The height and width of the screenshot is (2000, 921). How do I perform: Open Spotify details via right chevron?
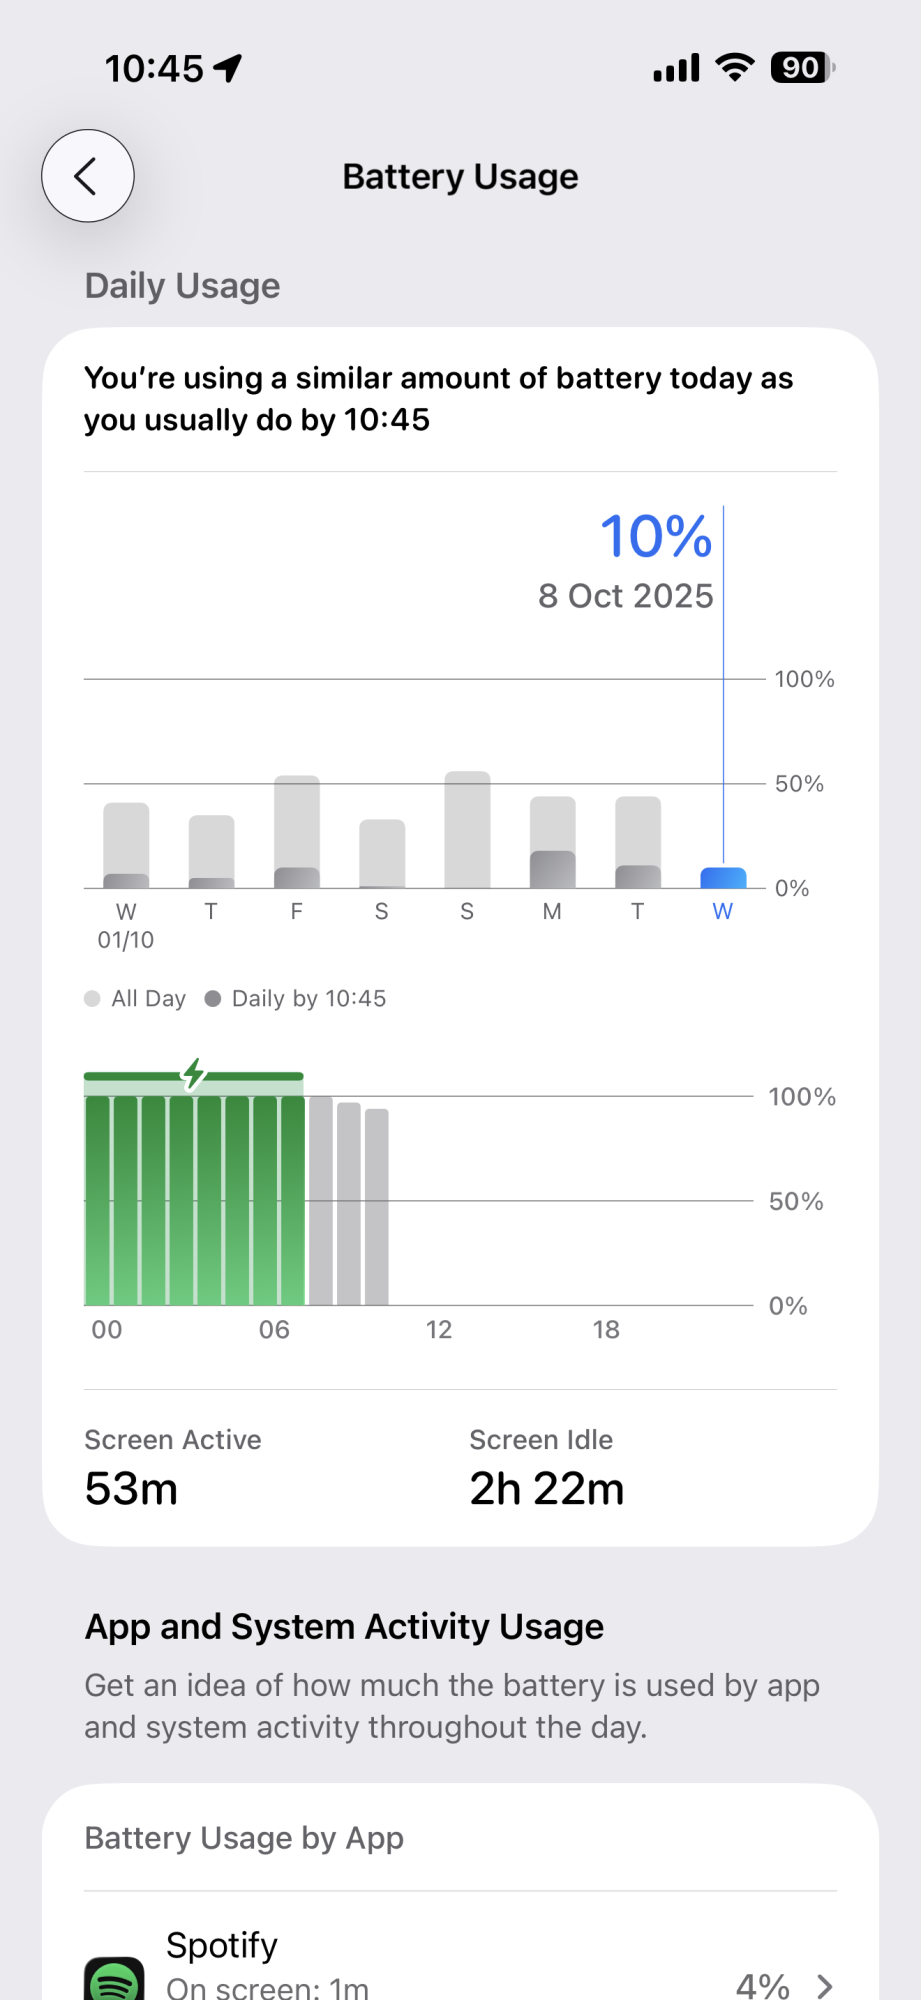(x=825, y=1985)
